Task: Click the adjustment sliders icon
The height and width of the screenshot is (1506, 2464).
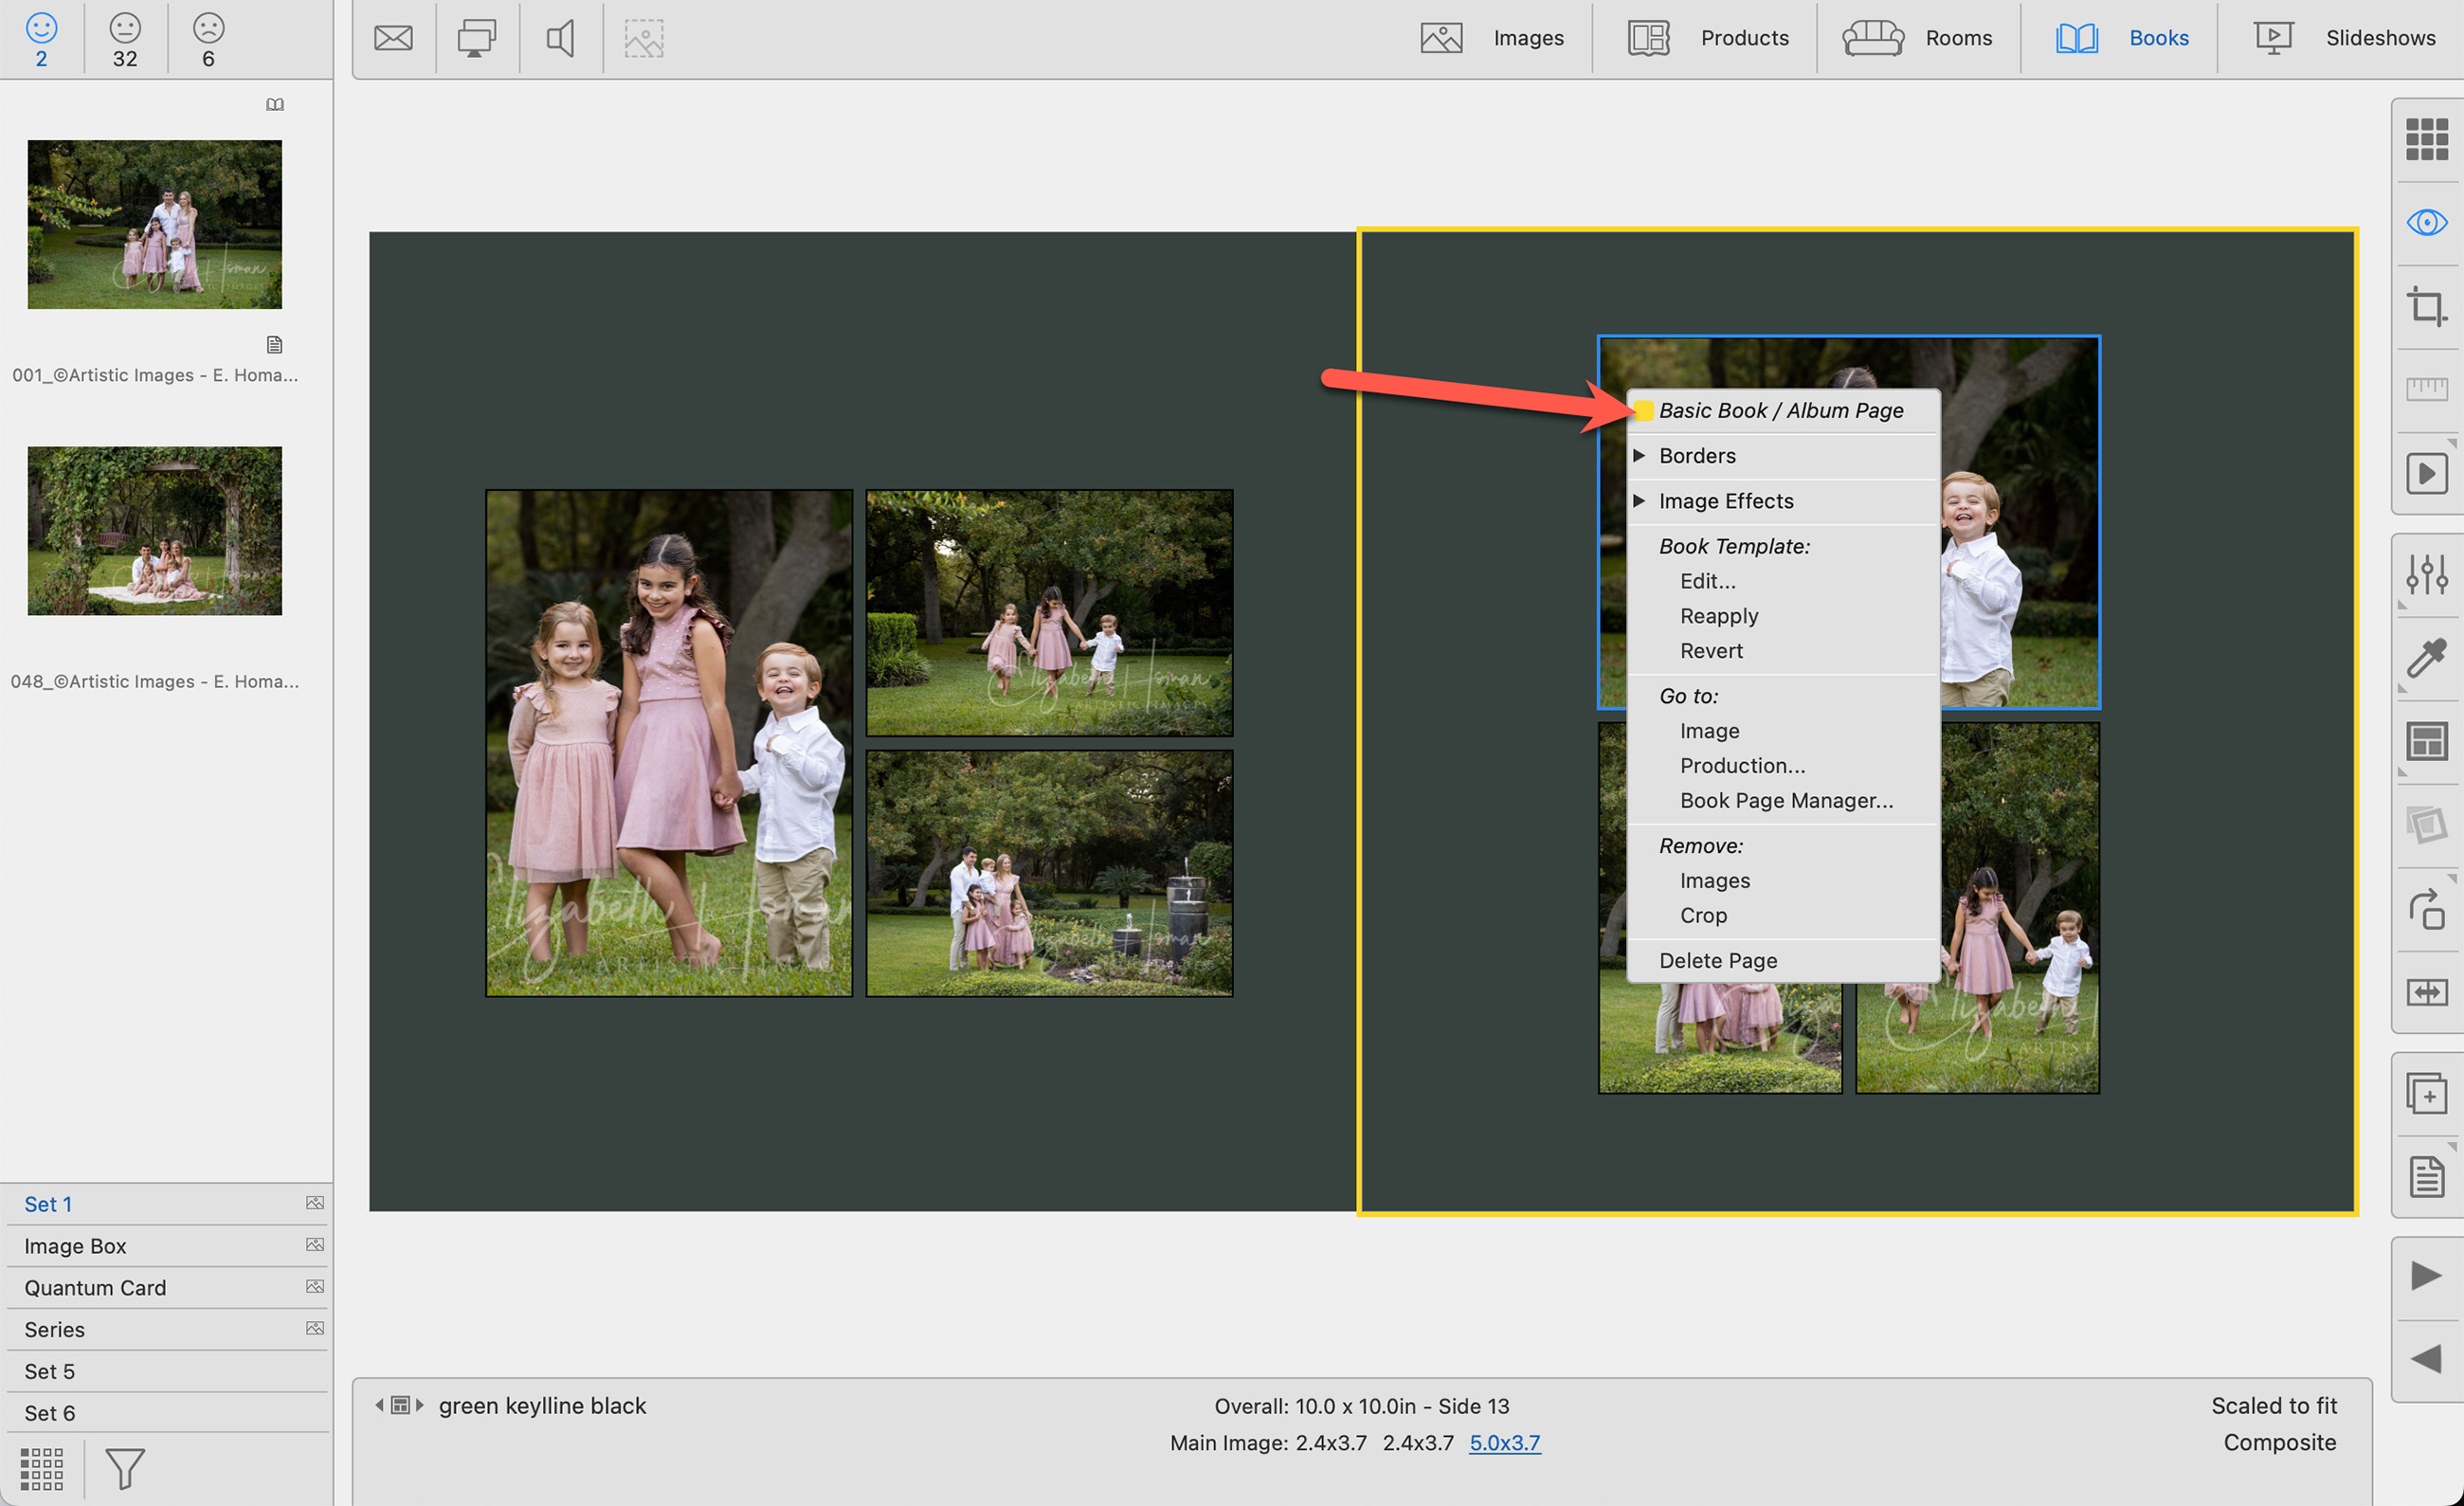Action: click(2426, 574)
